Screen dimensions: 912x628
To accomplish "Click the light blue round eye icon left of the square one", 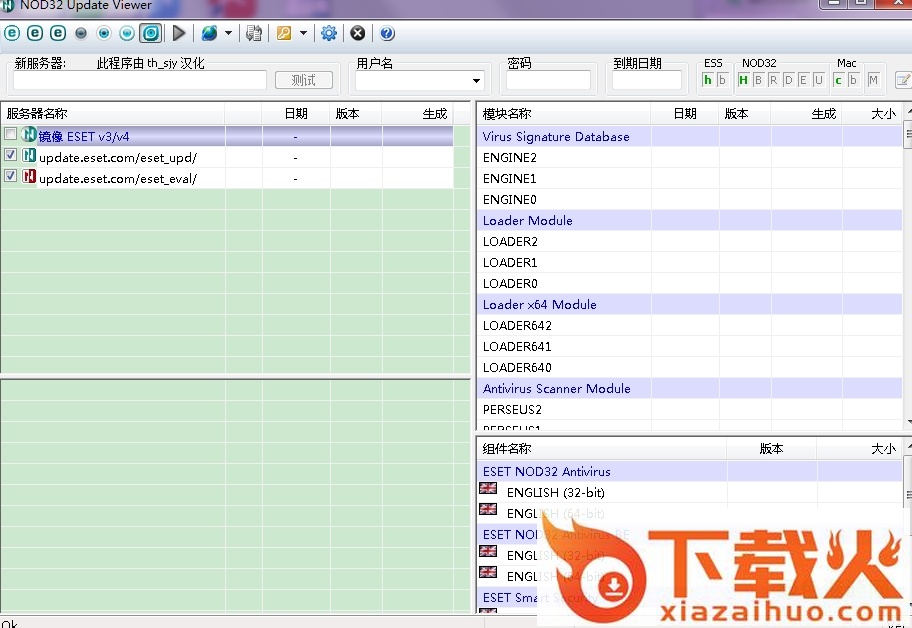I will click(x=127, y=33).
